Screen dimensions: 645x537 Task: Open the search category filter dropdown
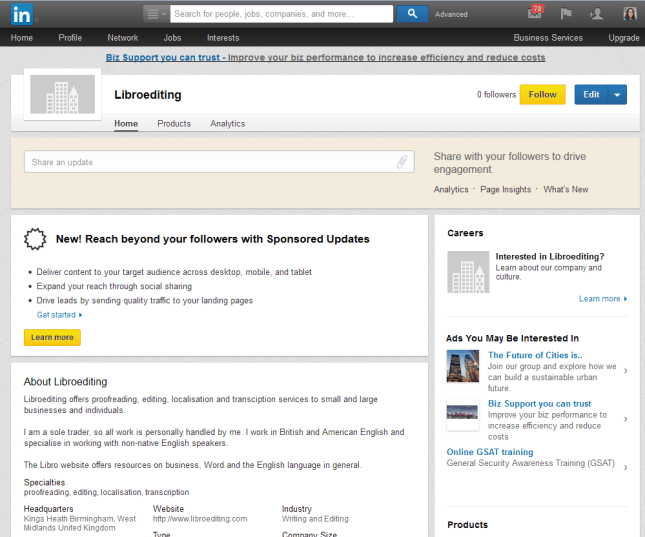pos(156,14)
